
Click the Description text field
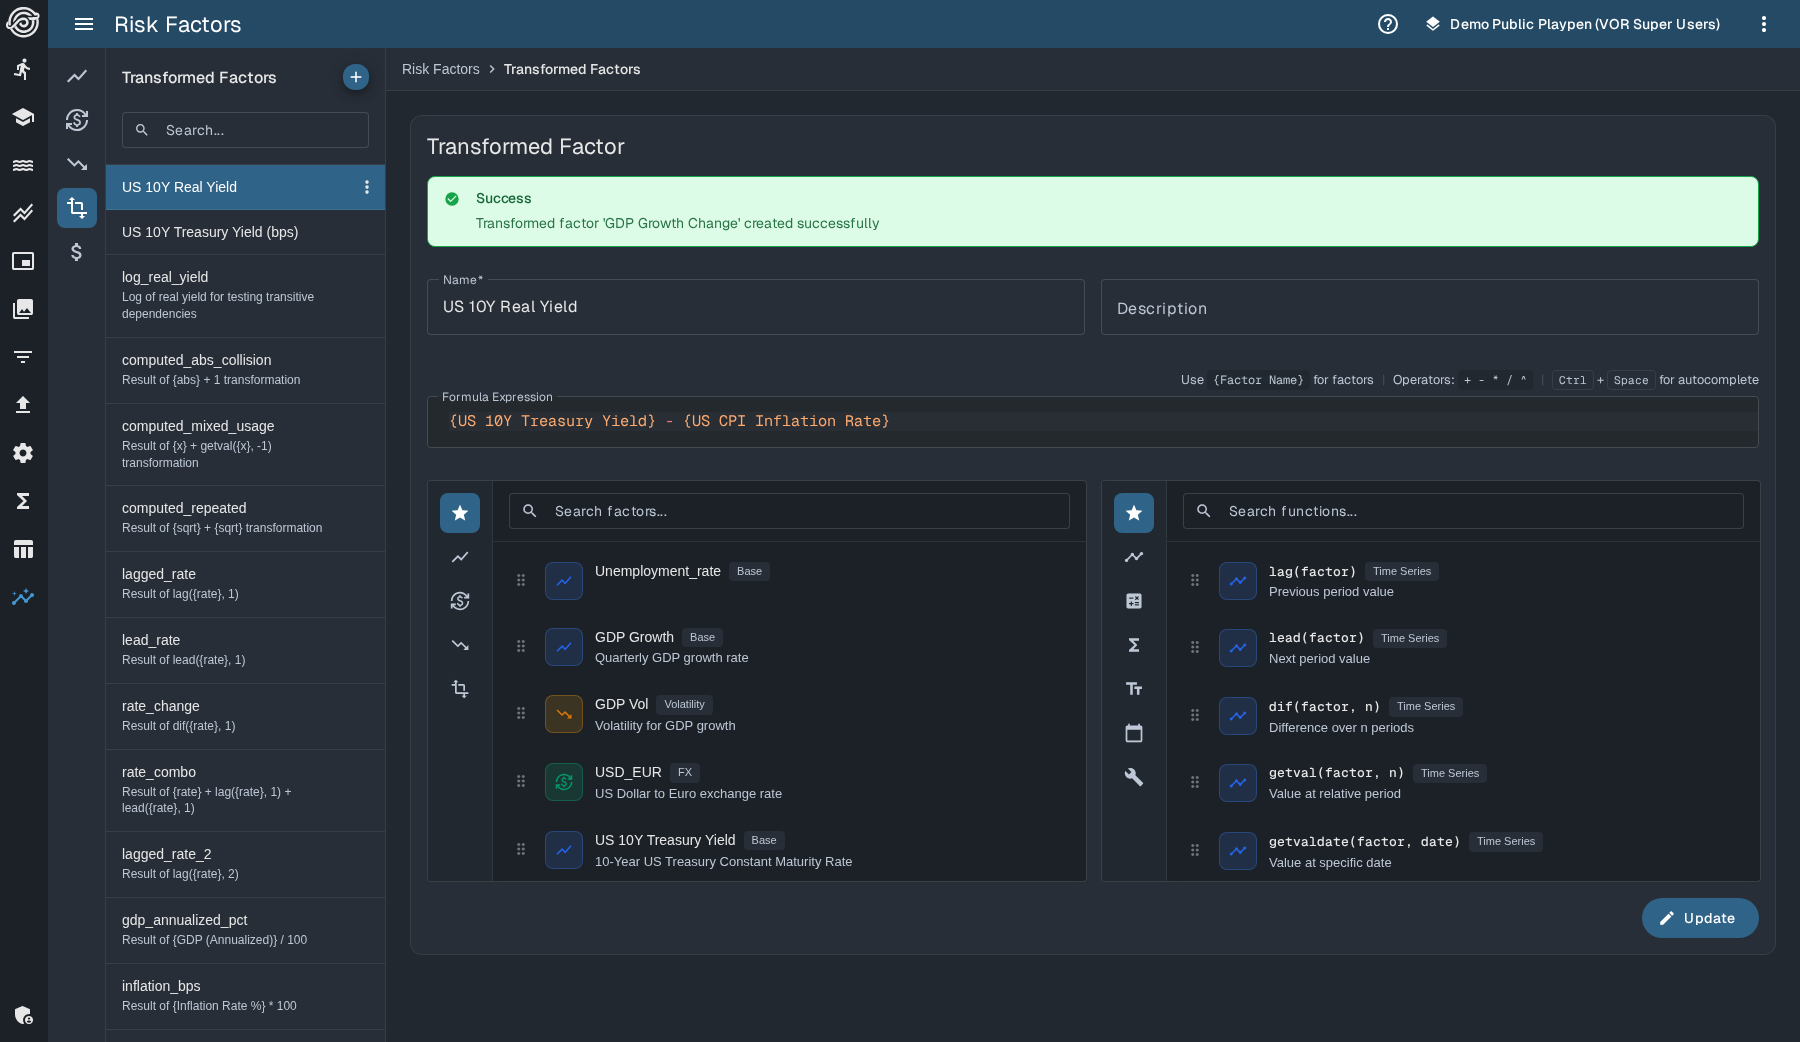click(x=1429, y=308)
